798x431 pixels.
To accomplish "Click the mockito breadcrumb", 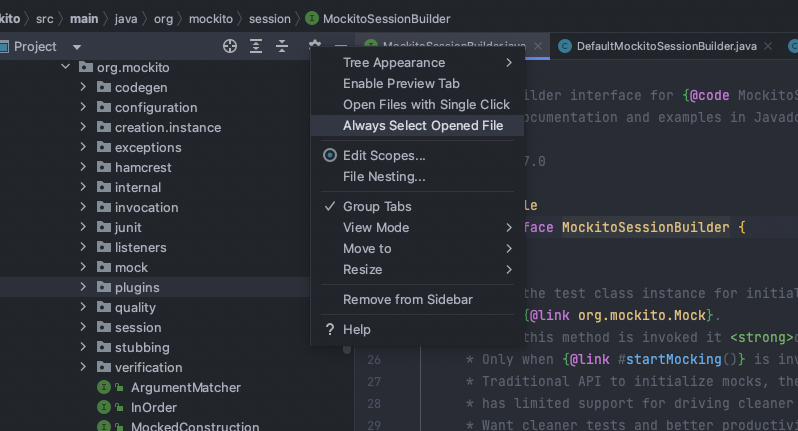I will [x=211, y=19].
